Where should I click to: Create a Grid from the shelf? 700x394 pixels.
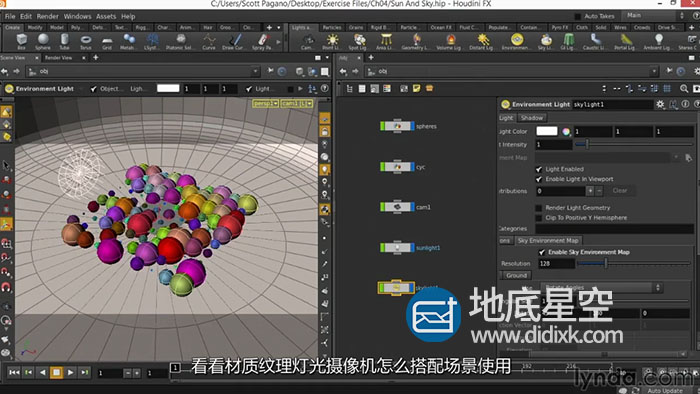click(x=107, y=41)
